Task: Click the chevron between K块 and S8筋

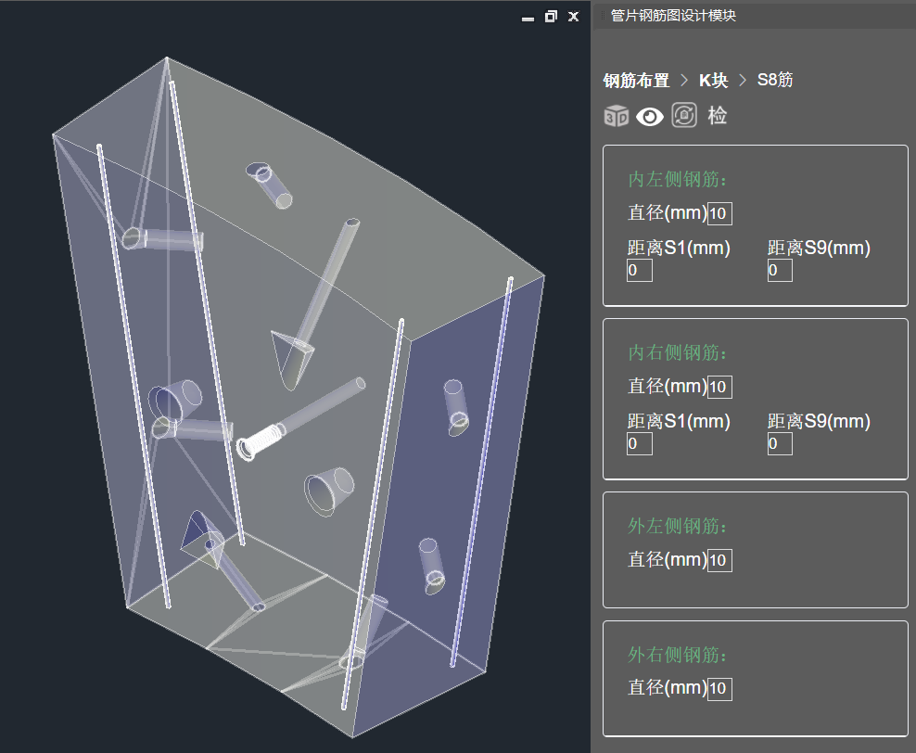Action: point(742,80)
